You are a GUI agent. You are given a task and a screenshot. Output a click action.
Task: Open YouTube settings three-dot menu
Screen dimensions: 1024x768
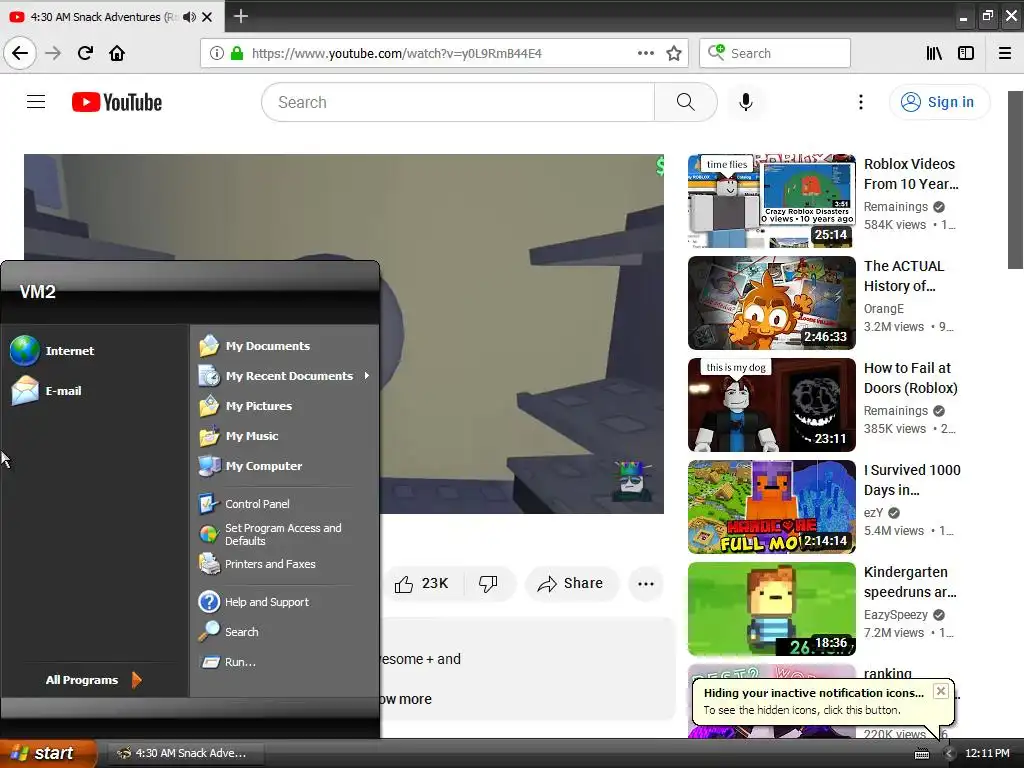(x=861, y=102)
